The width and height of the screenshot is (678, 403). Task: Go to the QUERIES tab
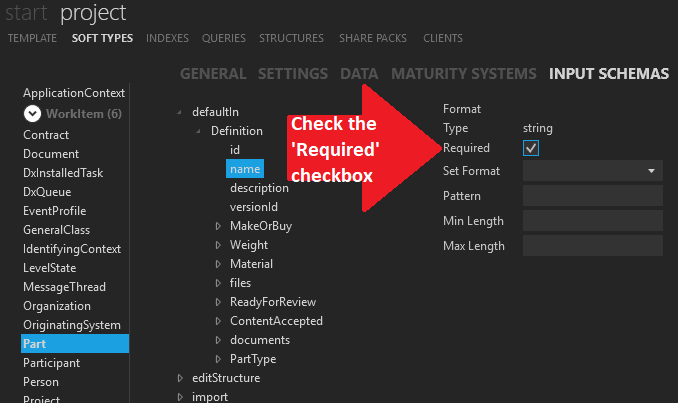[223, 38]
